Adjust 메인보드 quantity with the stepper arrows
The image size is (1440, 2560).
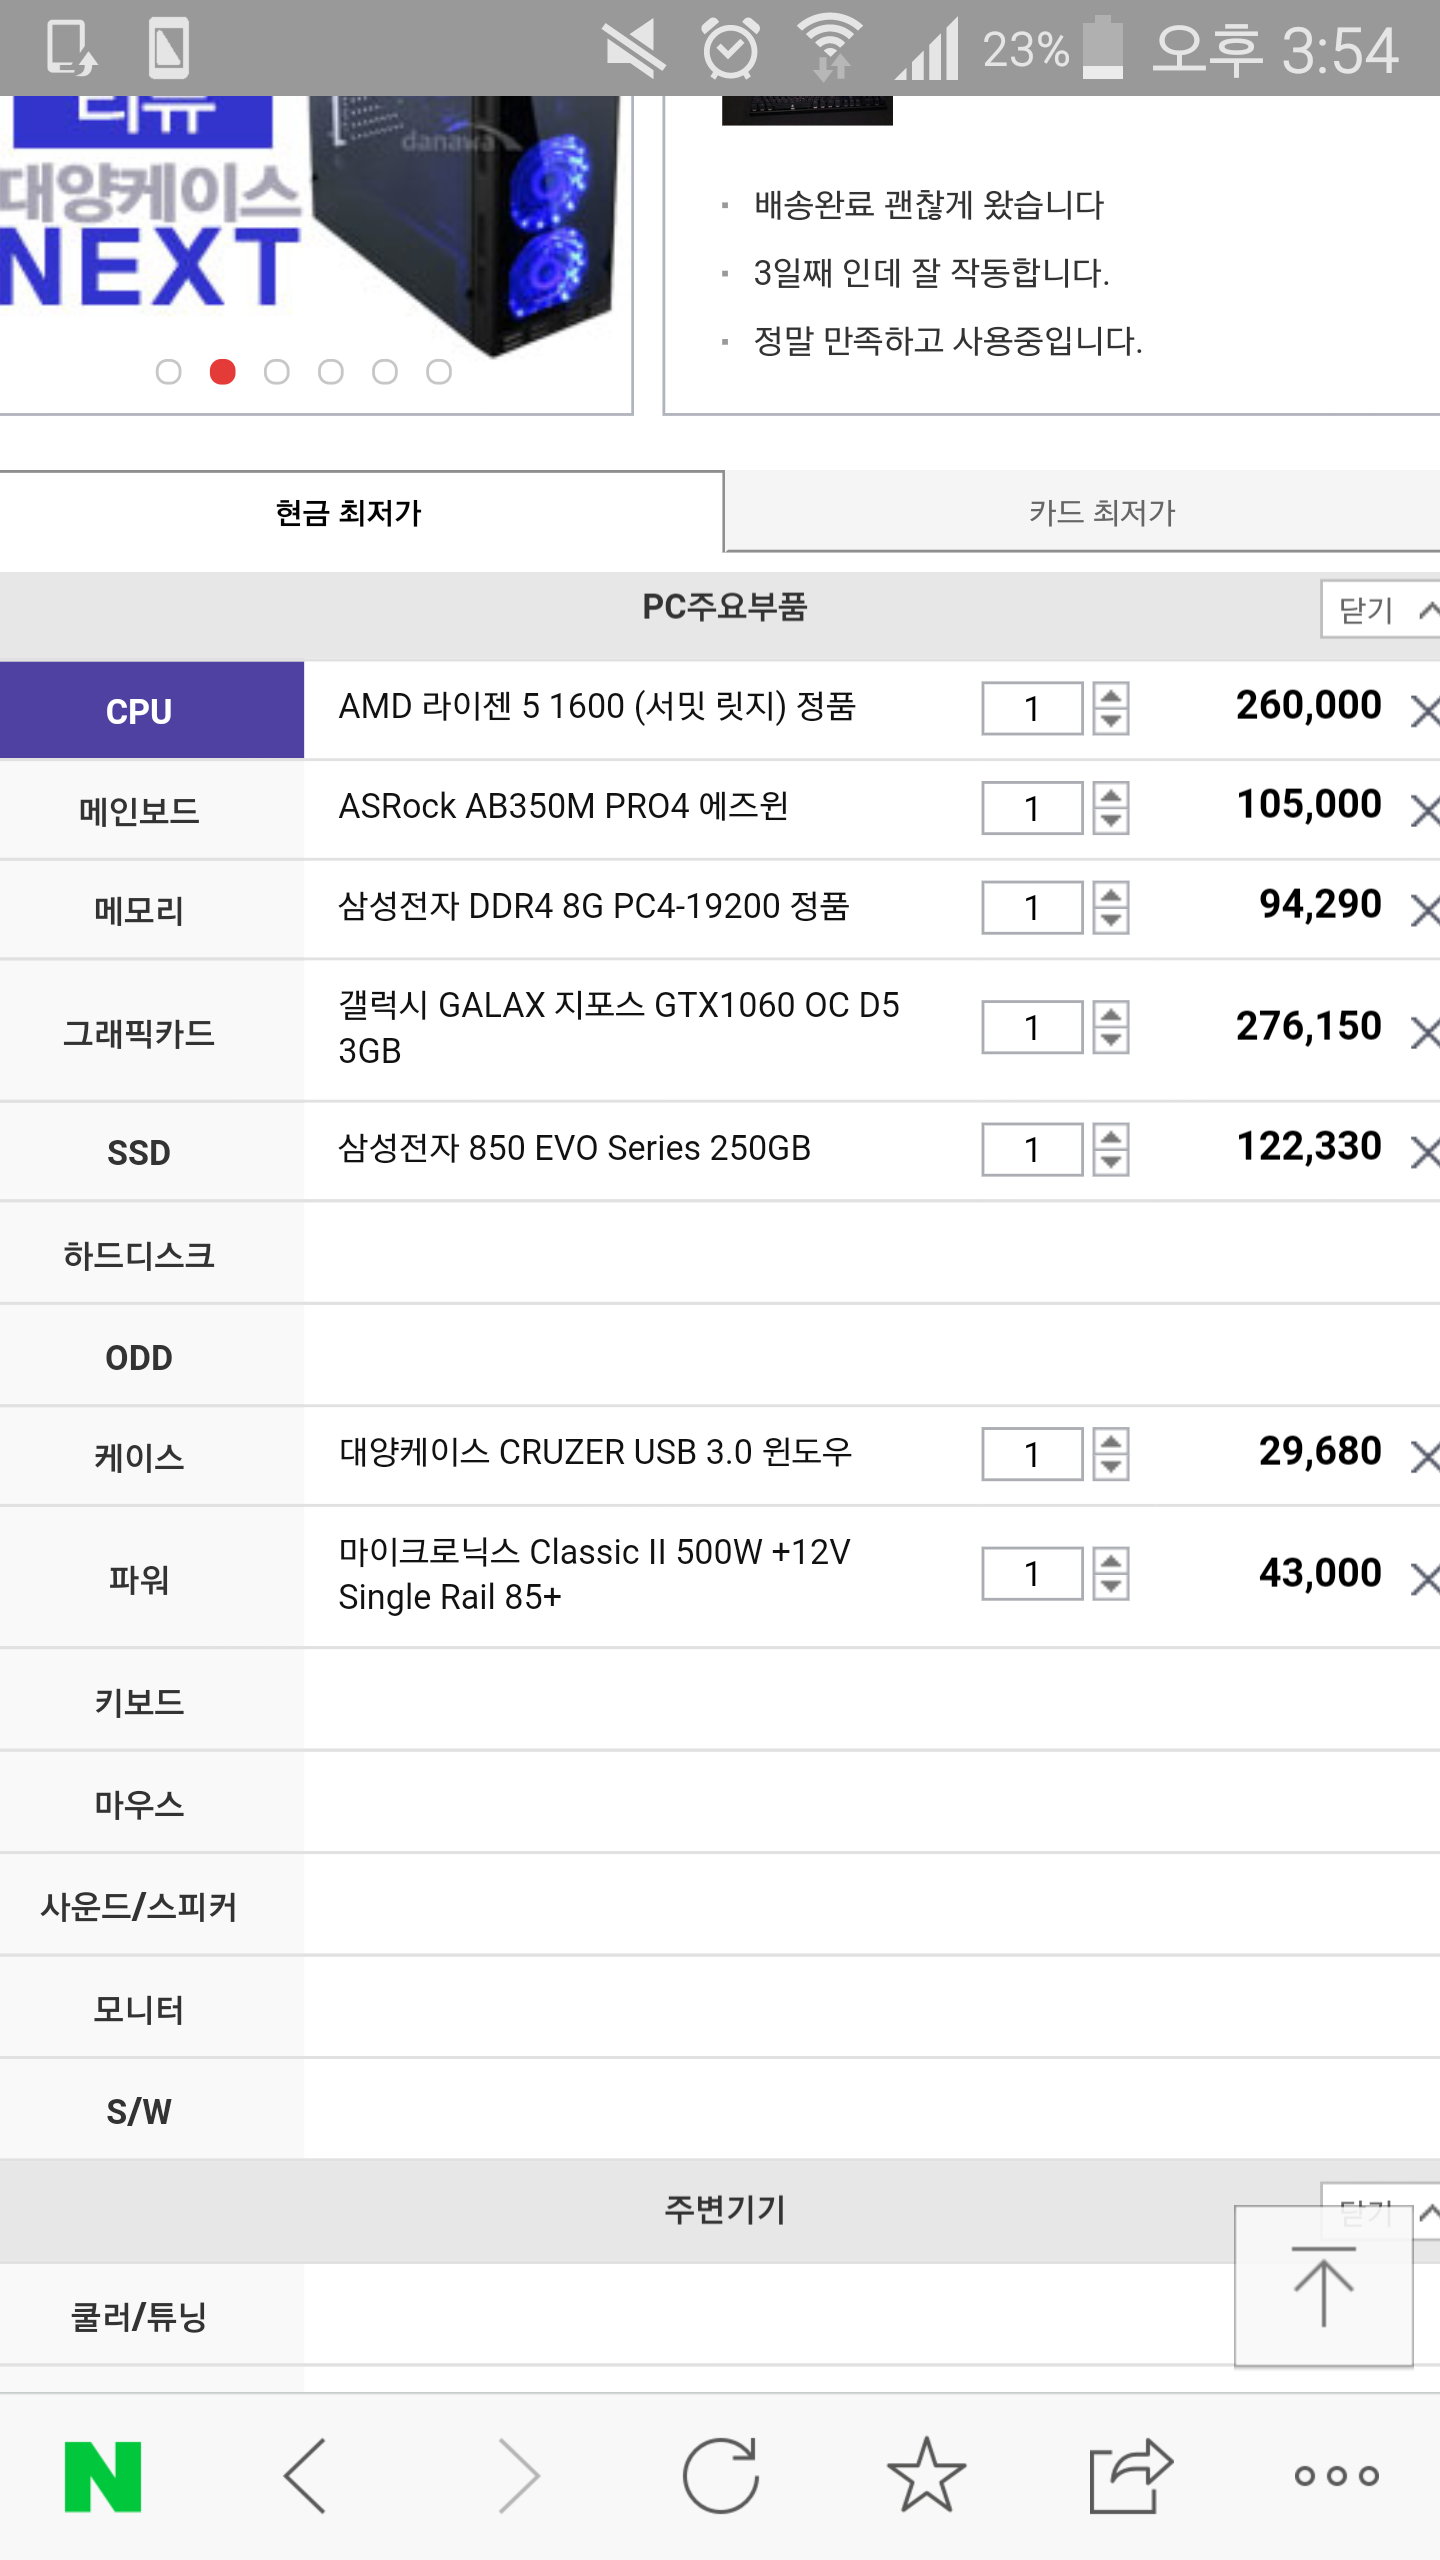point(1111,808)
